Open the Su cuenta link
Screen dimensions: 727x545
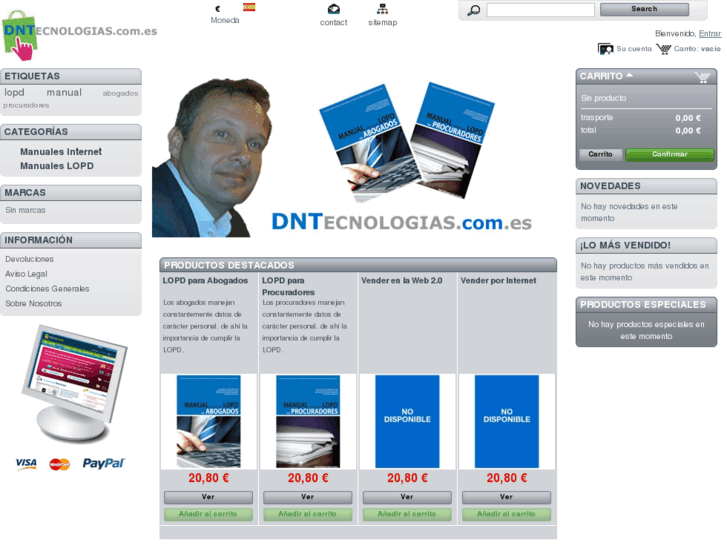634,49
